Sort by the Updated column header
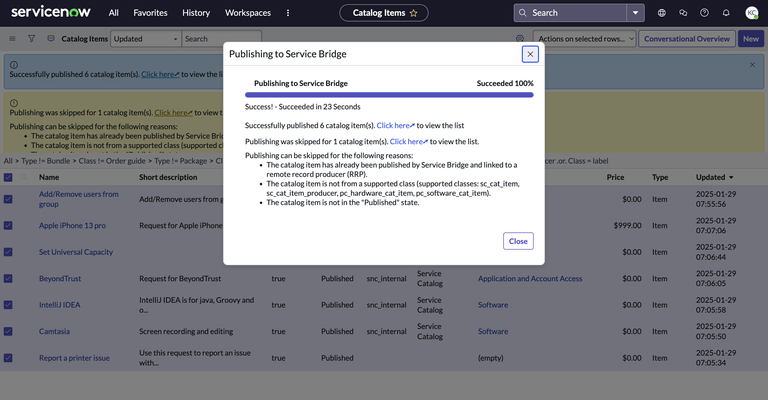768x400 pixels. coord(710,177)
